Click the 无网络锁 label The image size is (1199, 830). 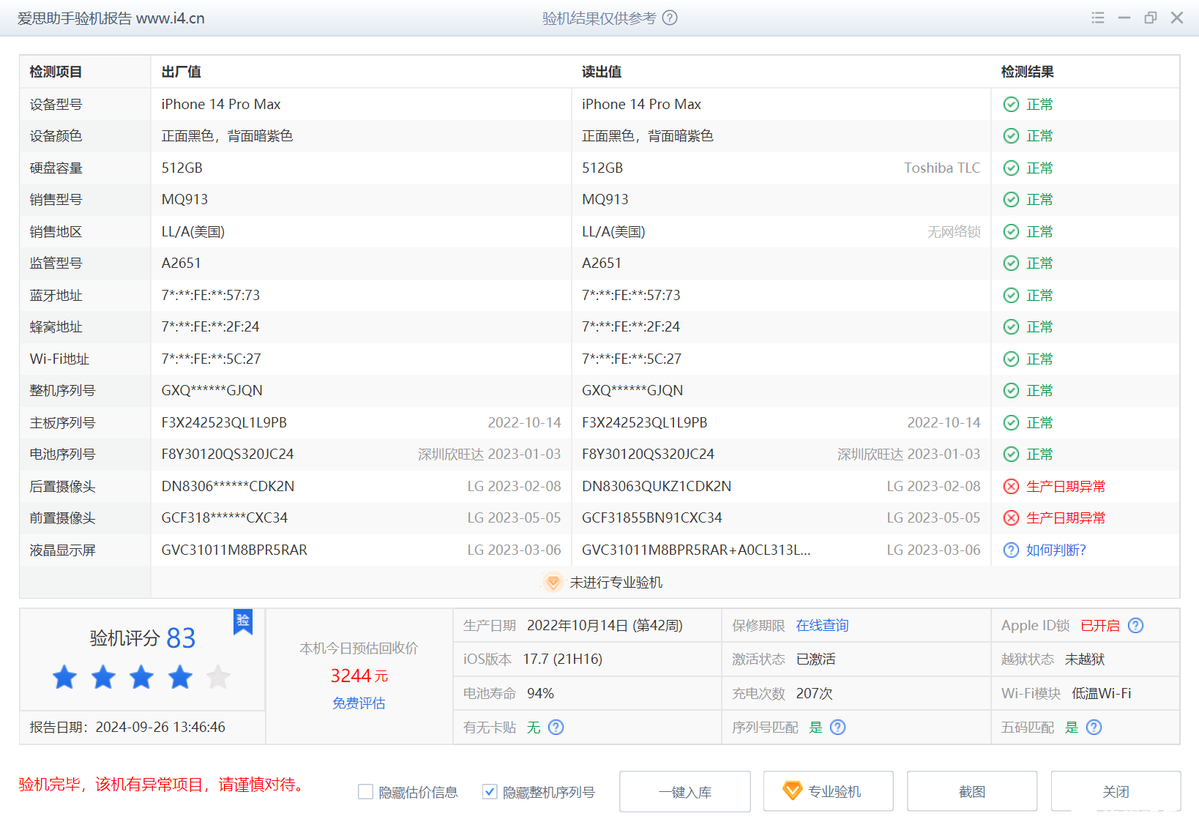coord(954,232)
